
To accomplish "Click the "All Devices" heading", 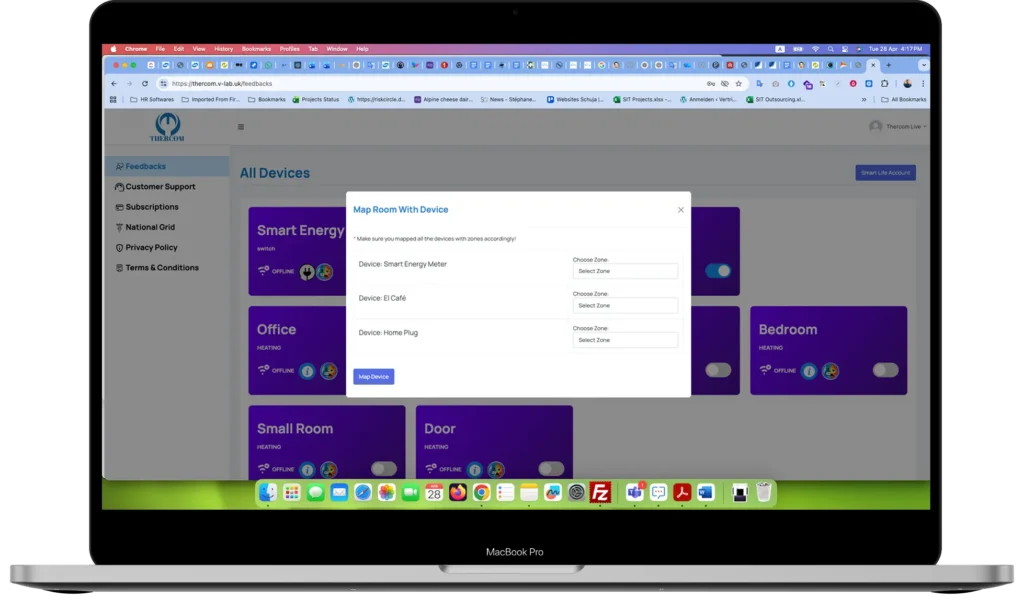I will point(275,173).
